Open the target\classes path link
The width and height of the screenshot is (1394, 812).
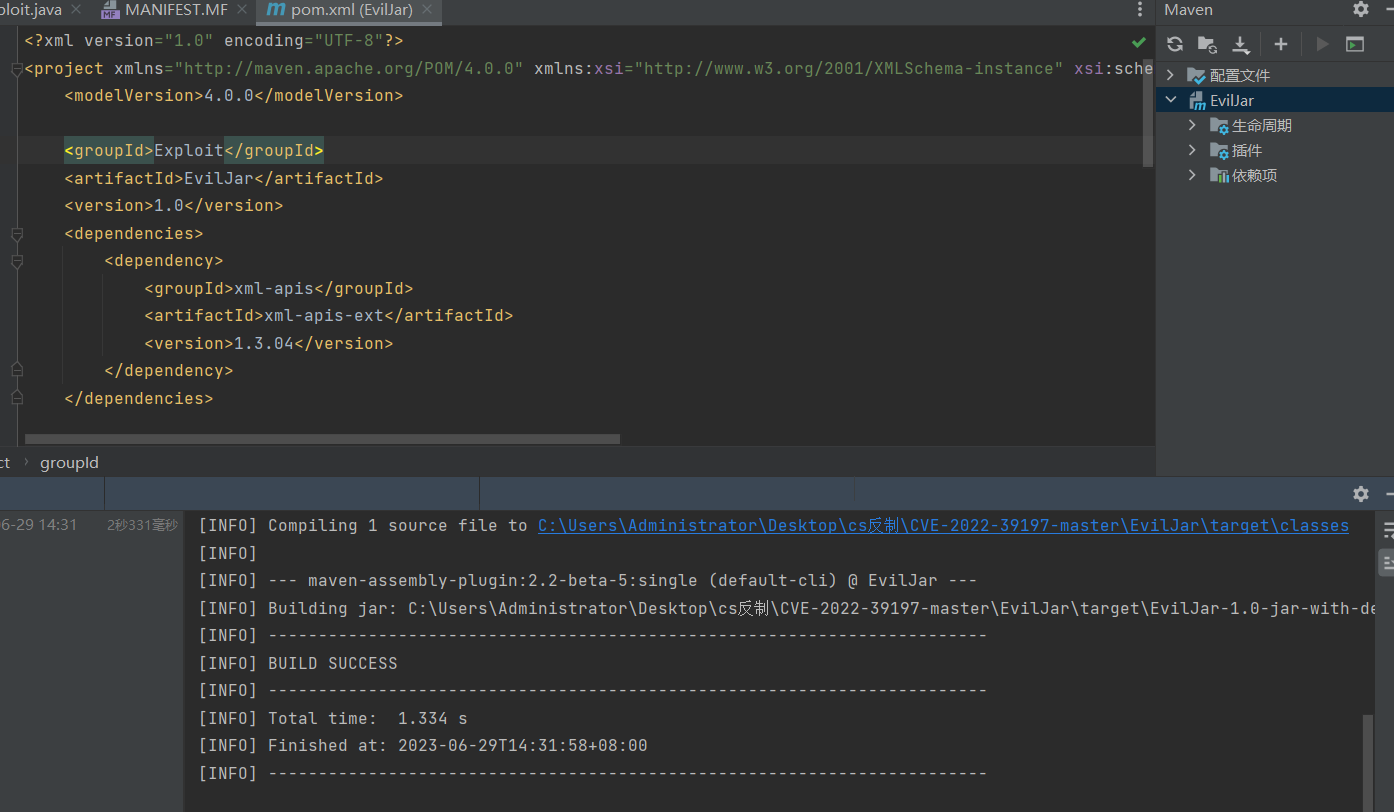(943, 526)
